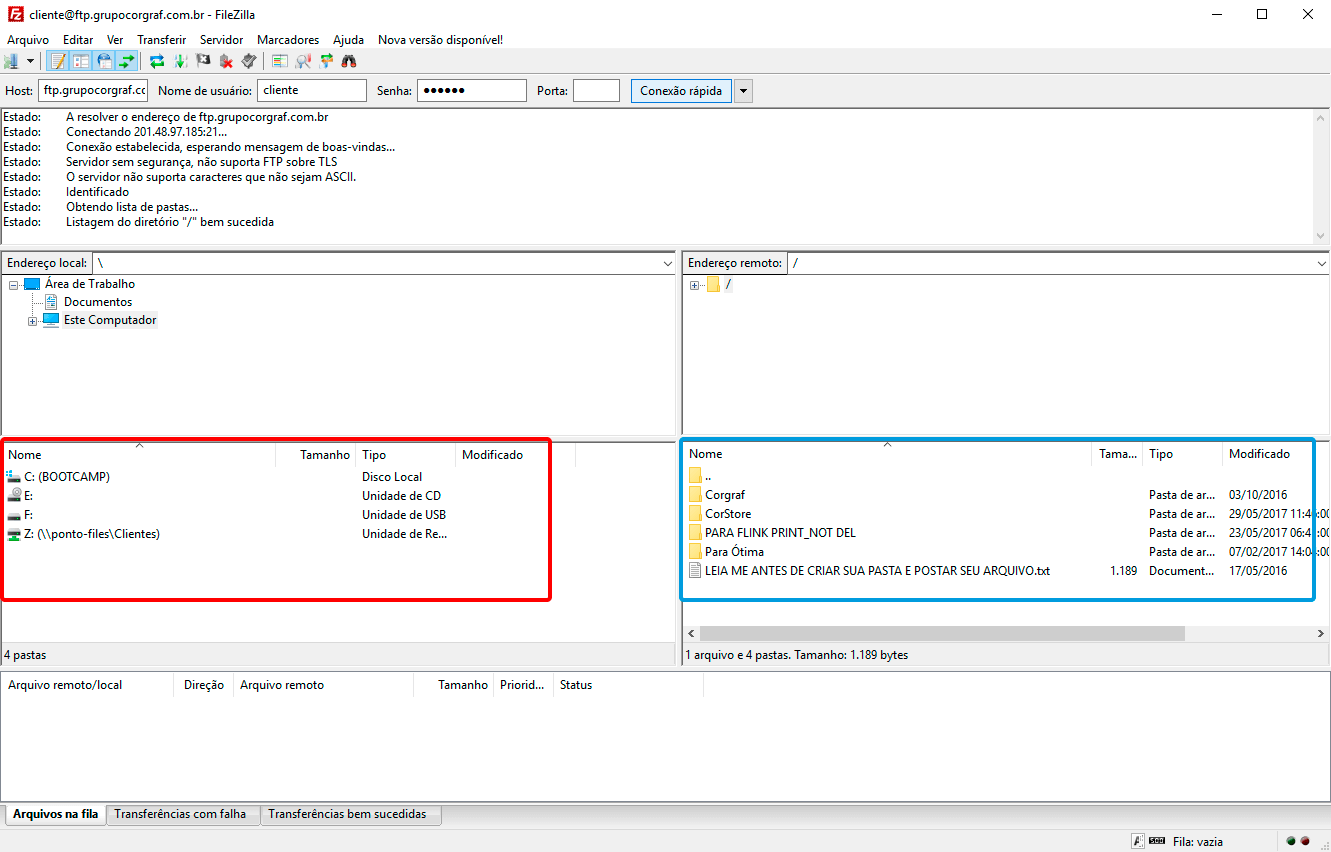Focus the Host input field

point(93,90)
